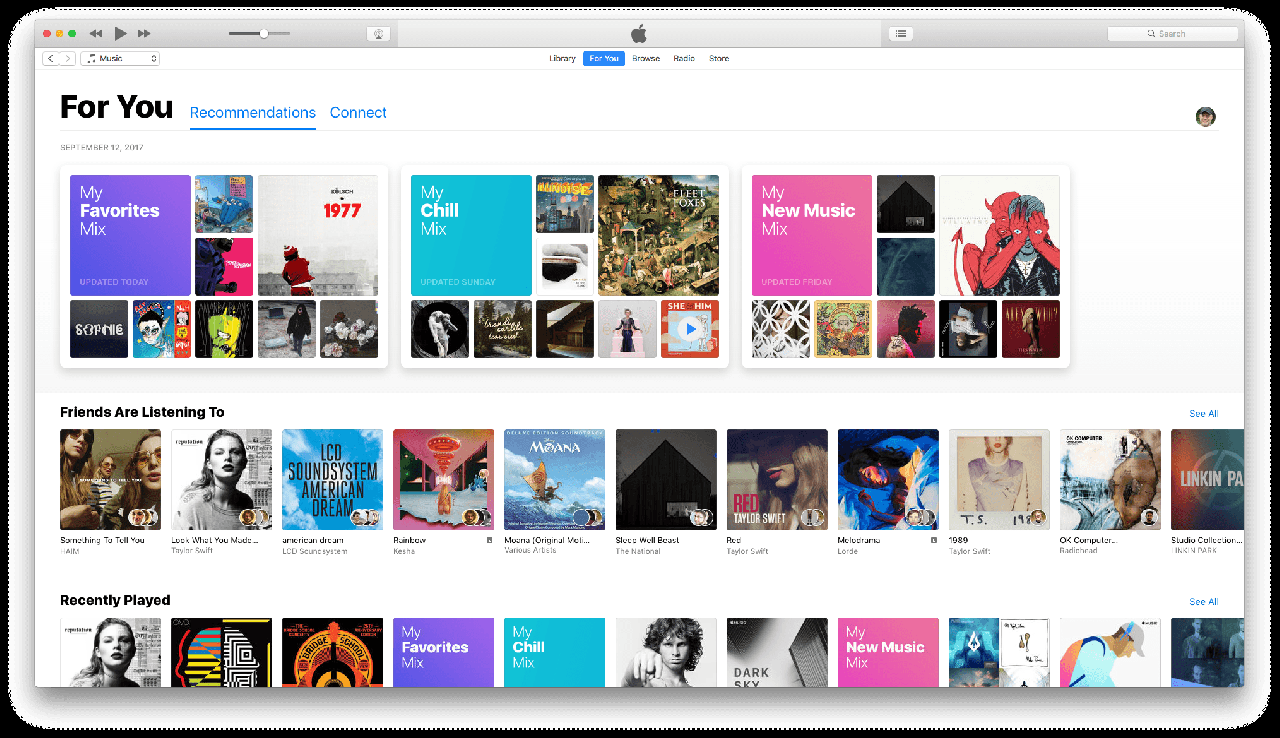
Task: Open the Store tab
Action: (x=719, y=58)
